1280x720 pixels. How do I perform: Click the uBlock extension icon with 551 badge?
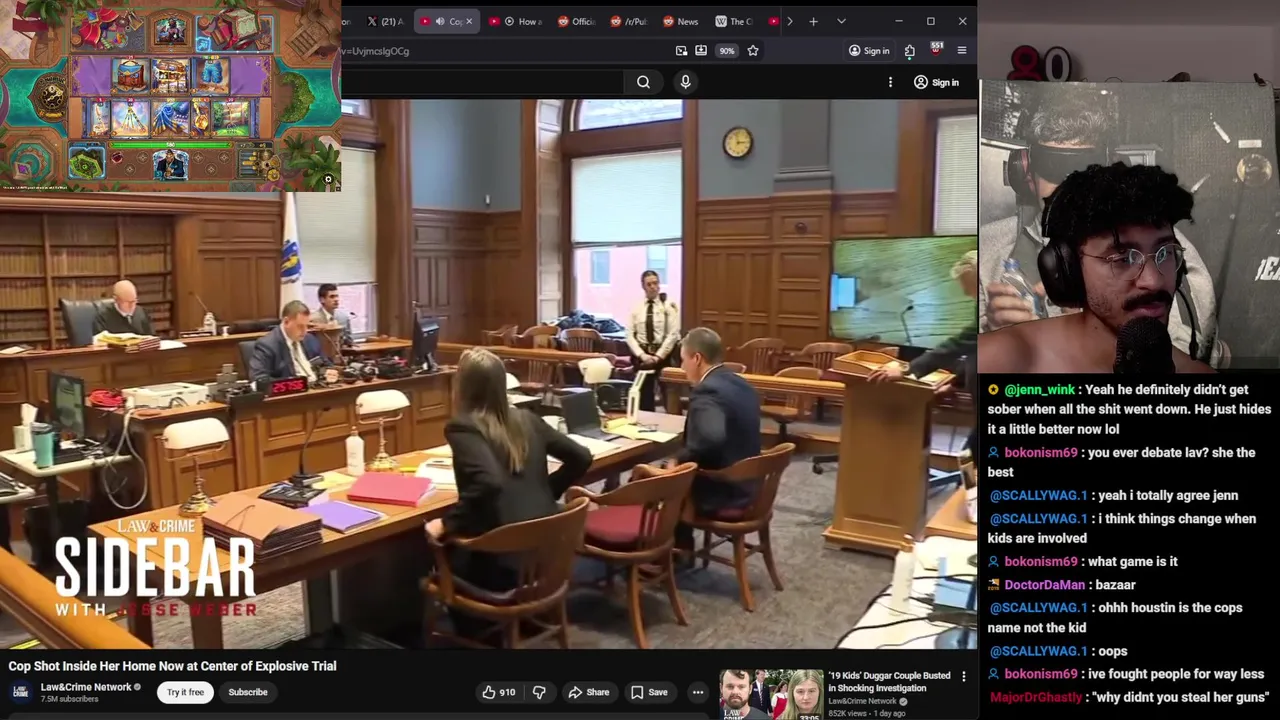[x=936, y=50]
